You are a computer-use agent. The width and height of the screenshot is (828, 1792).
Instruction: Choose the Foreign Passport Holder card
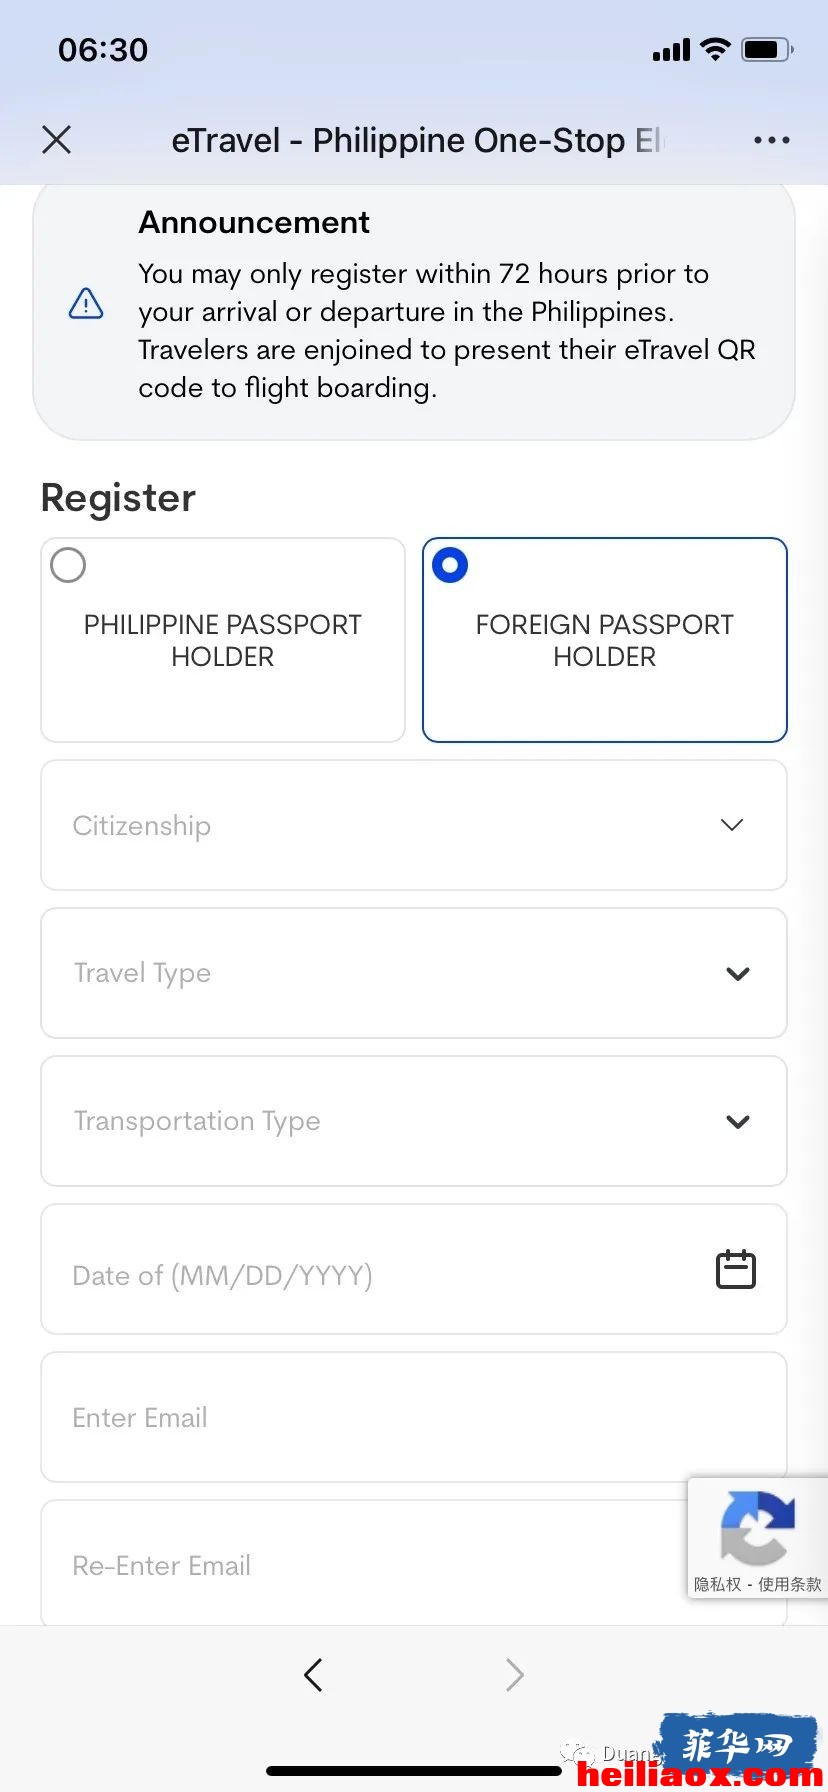tap(605, 640)
